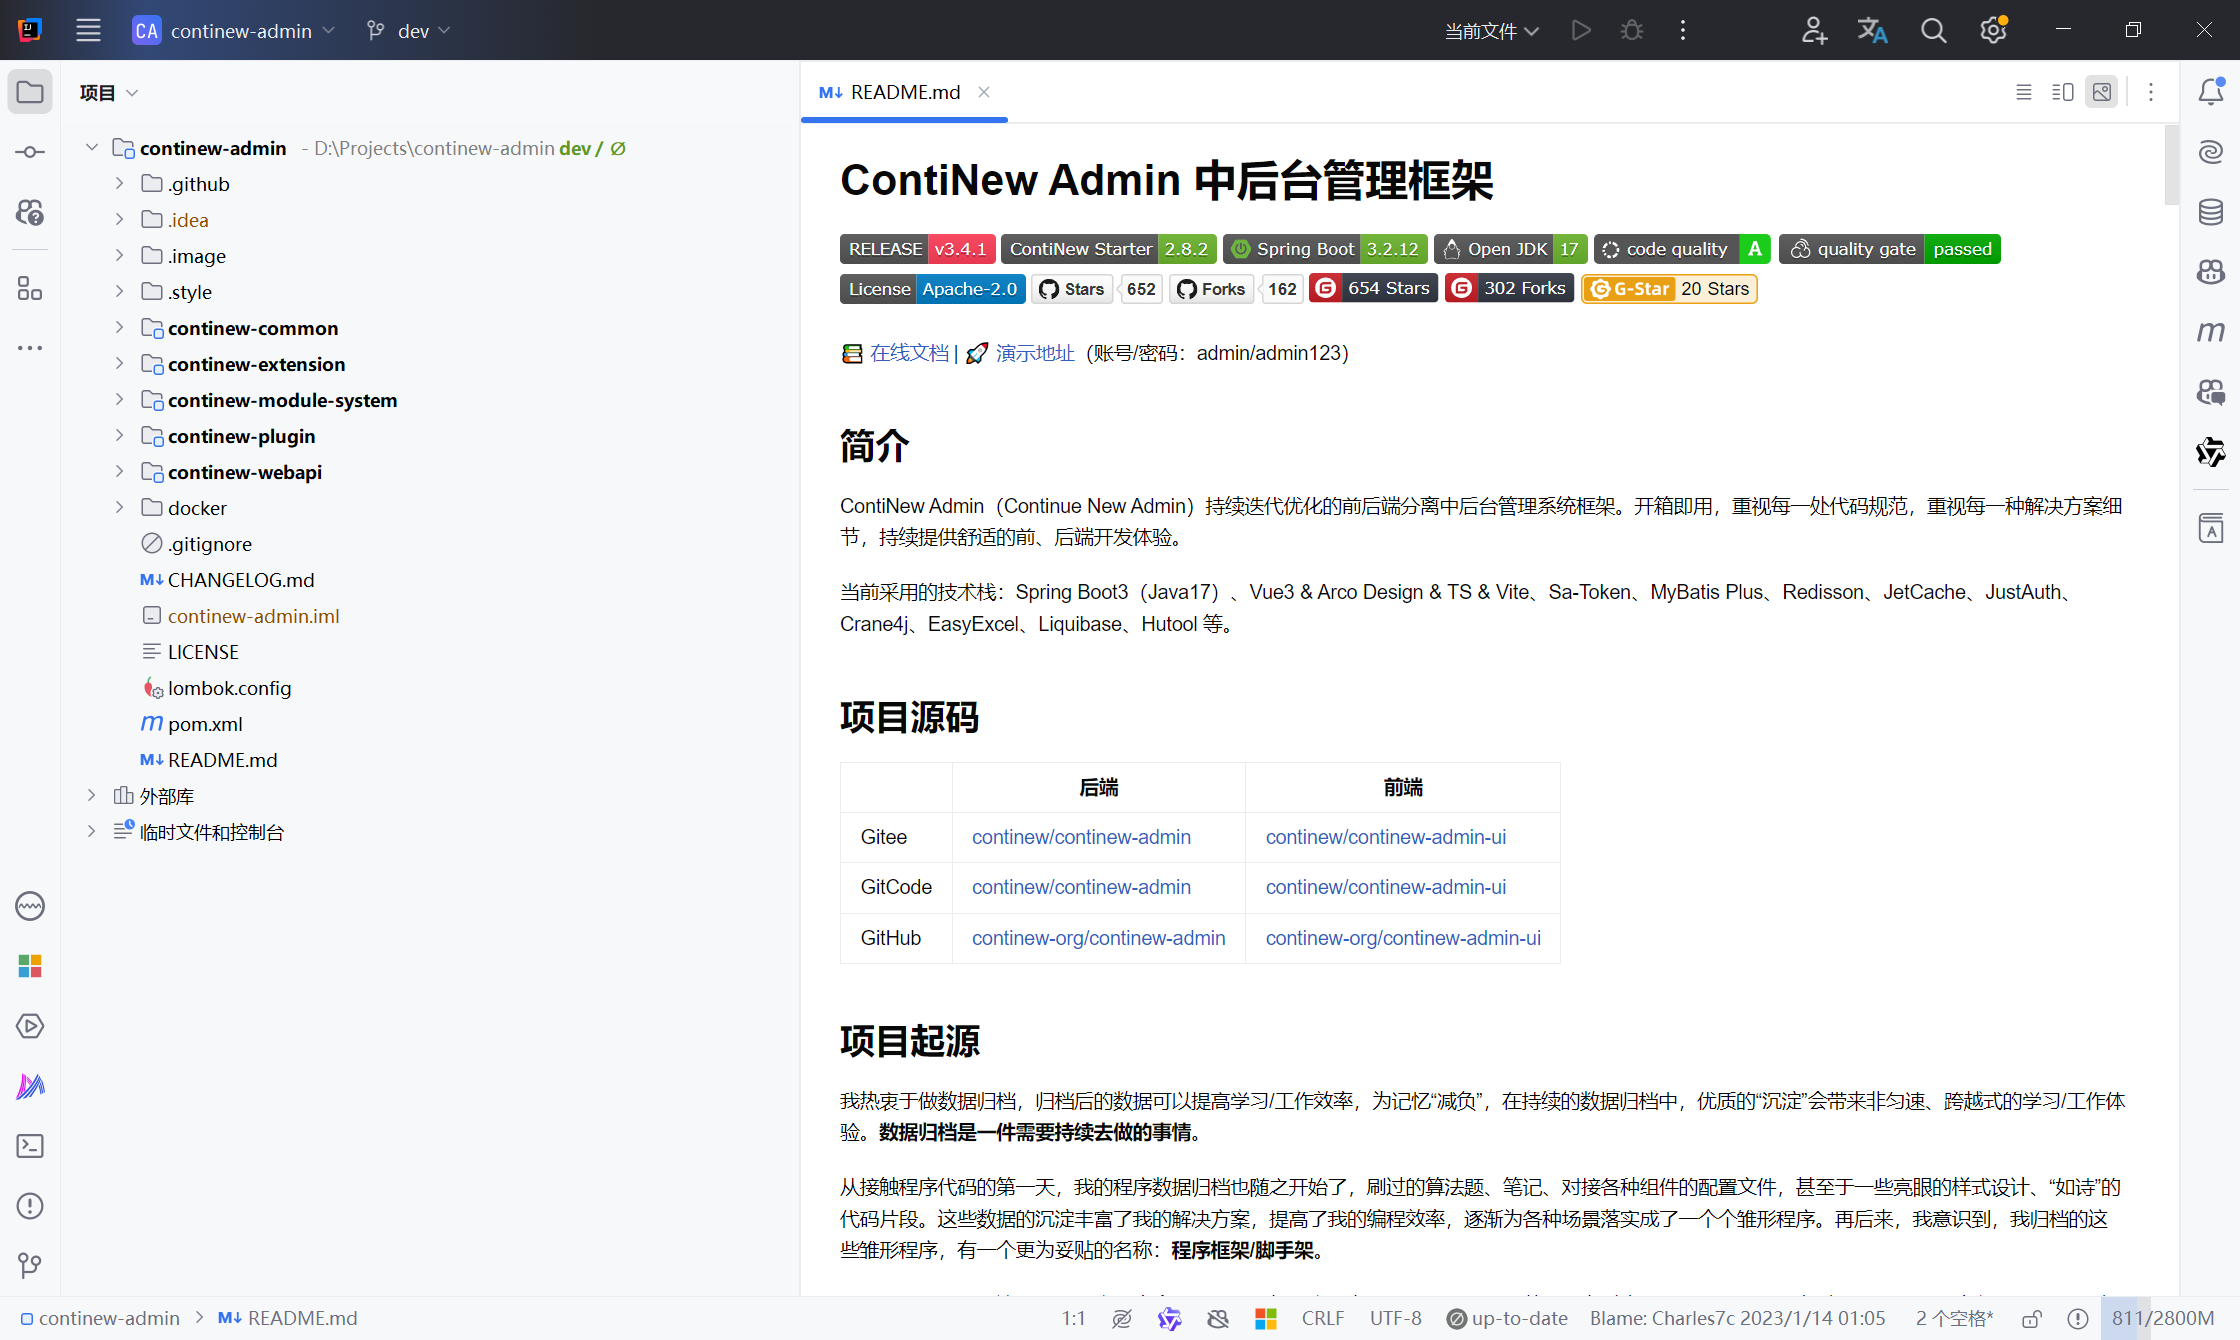Click CRLF line separator in status bar
Screen dimensions: 2240x1340
point(1322,1319)
